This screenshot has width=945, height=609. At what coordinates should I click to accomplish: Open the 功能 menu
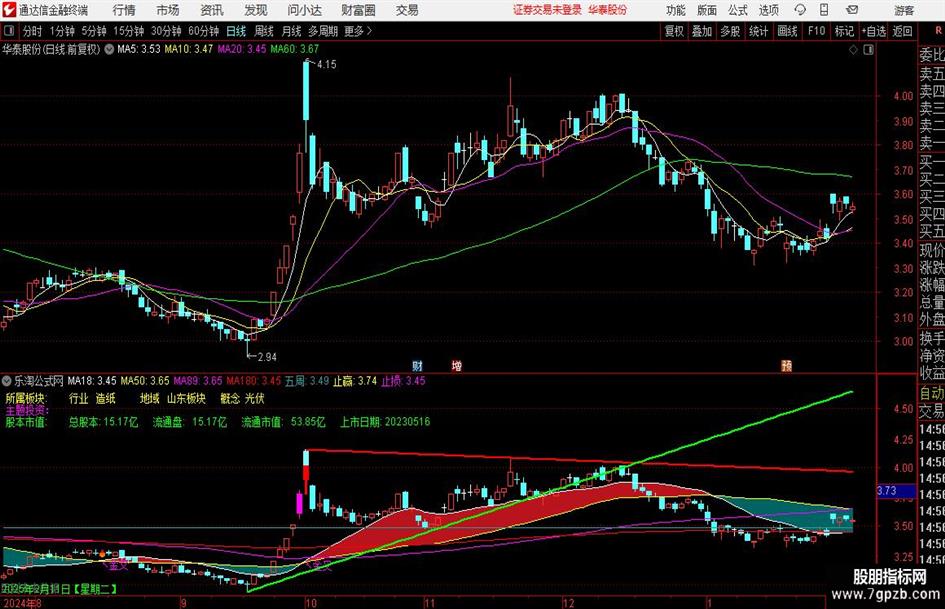(x=676, y=10)
